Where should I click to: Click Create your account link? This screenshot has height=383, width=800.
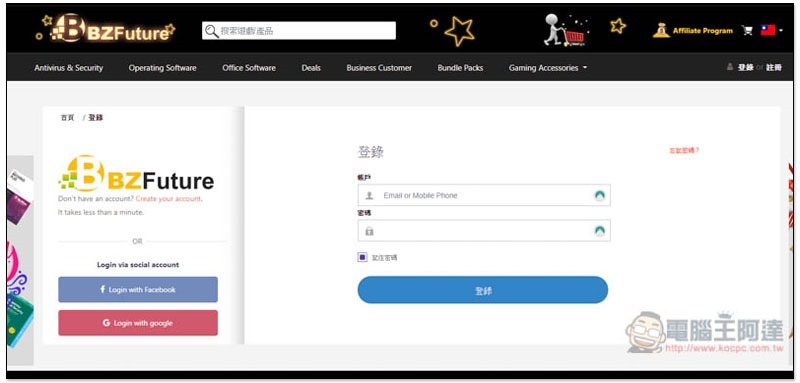168,199
